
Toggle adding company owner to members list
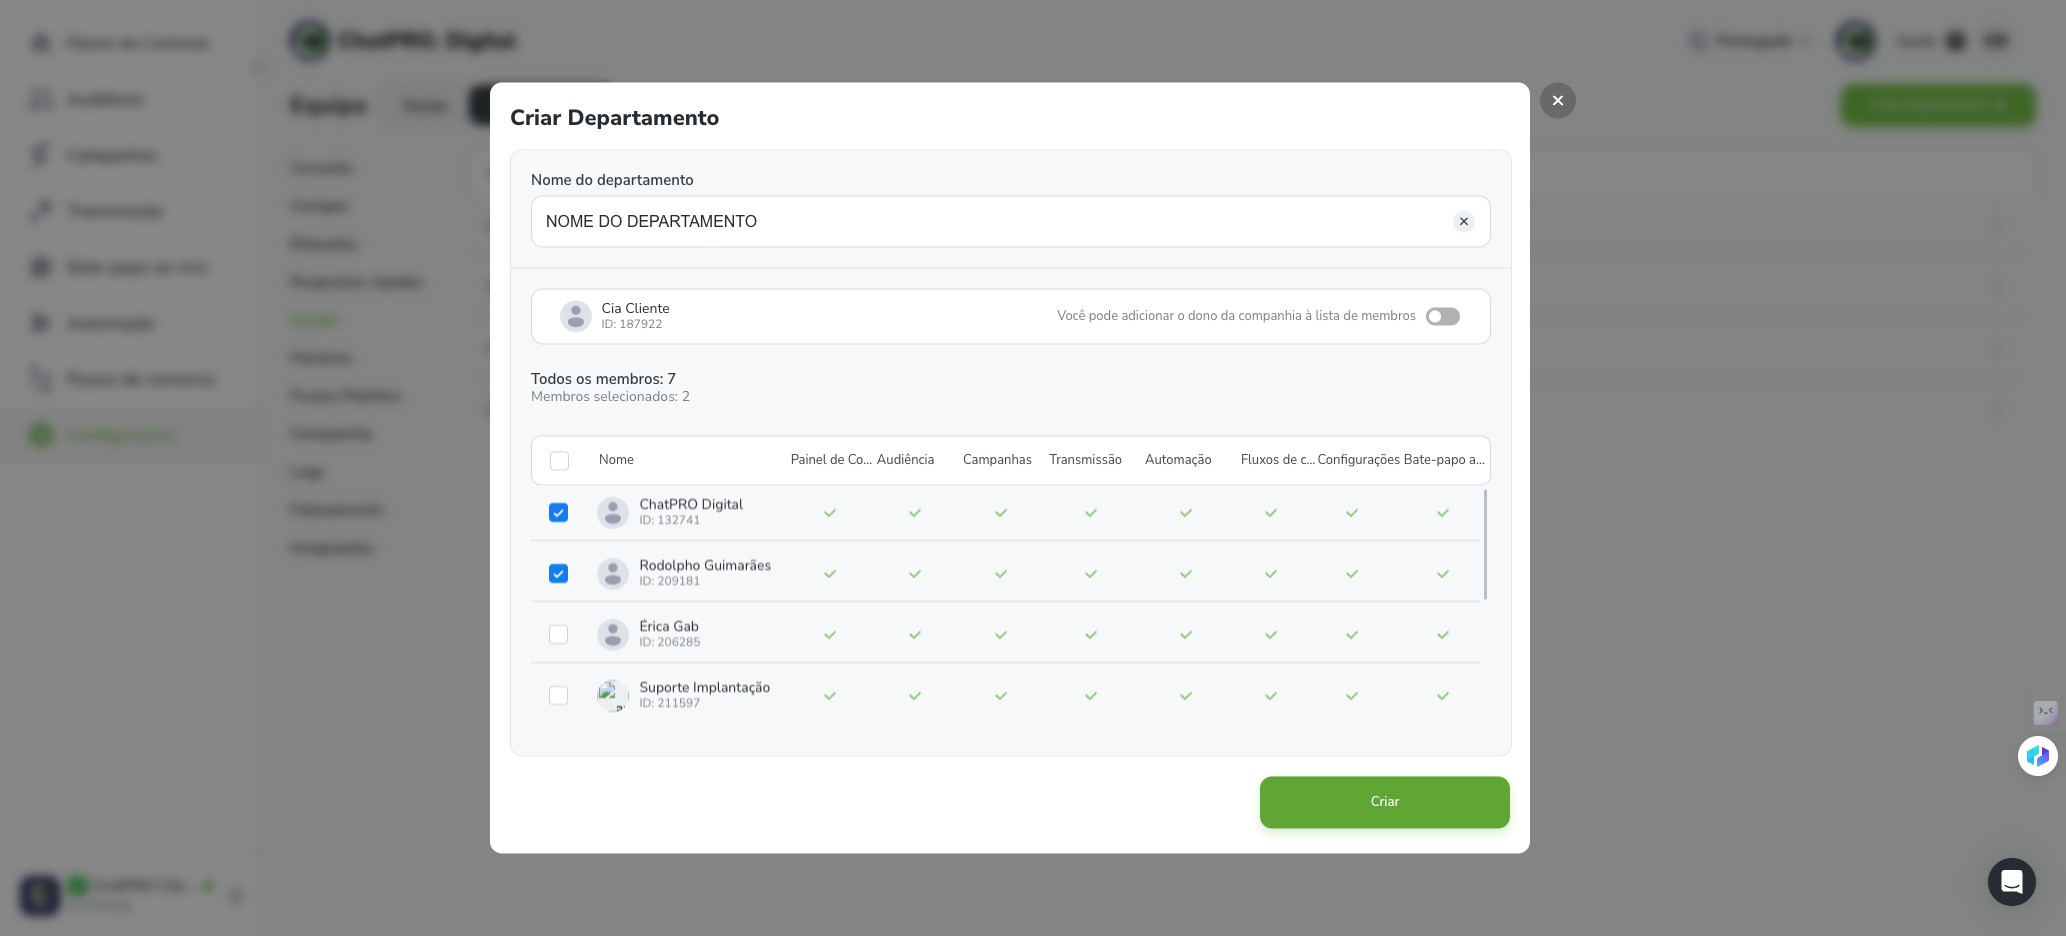coord(1443,316)
